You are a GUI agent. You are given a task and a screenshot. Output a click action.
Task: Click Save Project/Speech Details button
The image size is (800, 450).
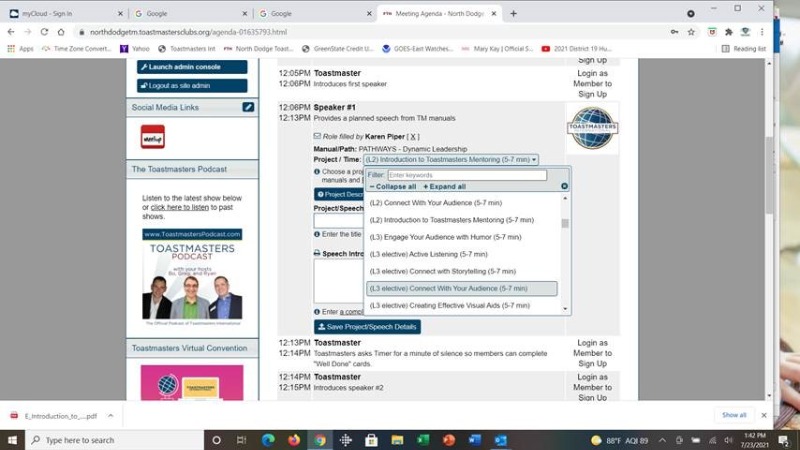tap(367, 327)
